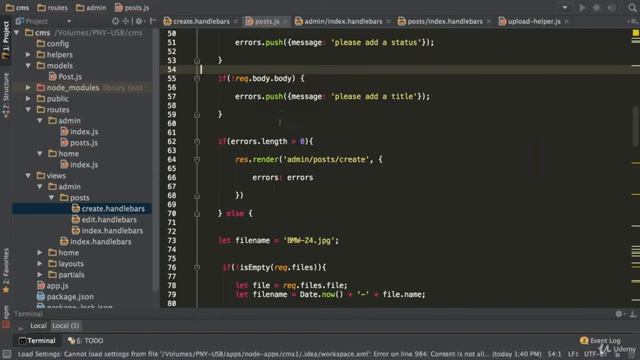This screenshot has height=360, width=640.
Task: Open the Run configuration dropdown
Action: (565, 8)
